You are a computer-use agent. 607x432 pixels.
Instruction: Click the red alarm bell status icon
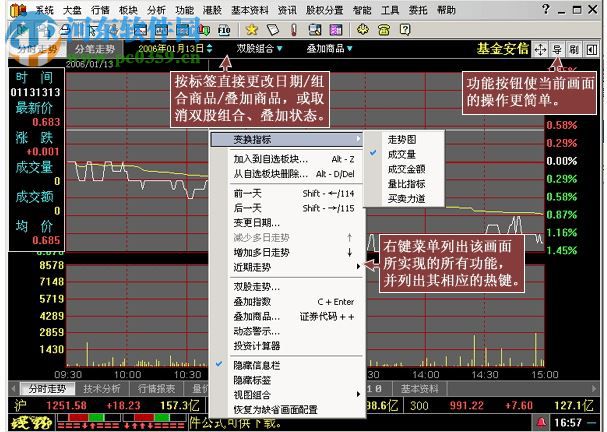[541, 422]
